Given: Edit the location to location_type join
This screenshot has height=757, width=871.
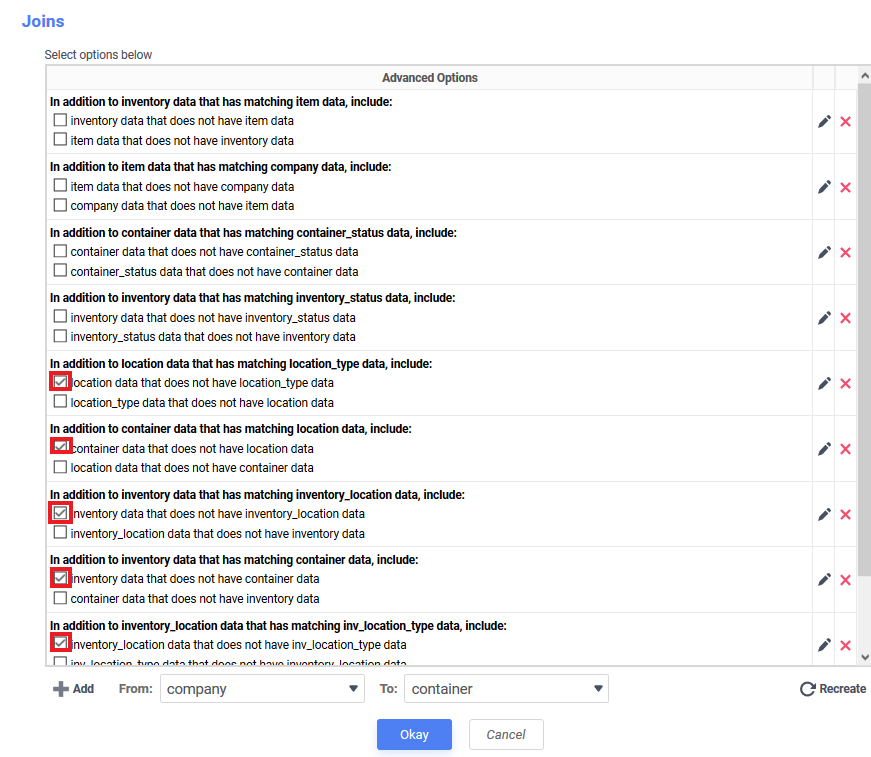Looking at the screenshot, I should [x=824, y=384].
